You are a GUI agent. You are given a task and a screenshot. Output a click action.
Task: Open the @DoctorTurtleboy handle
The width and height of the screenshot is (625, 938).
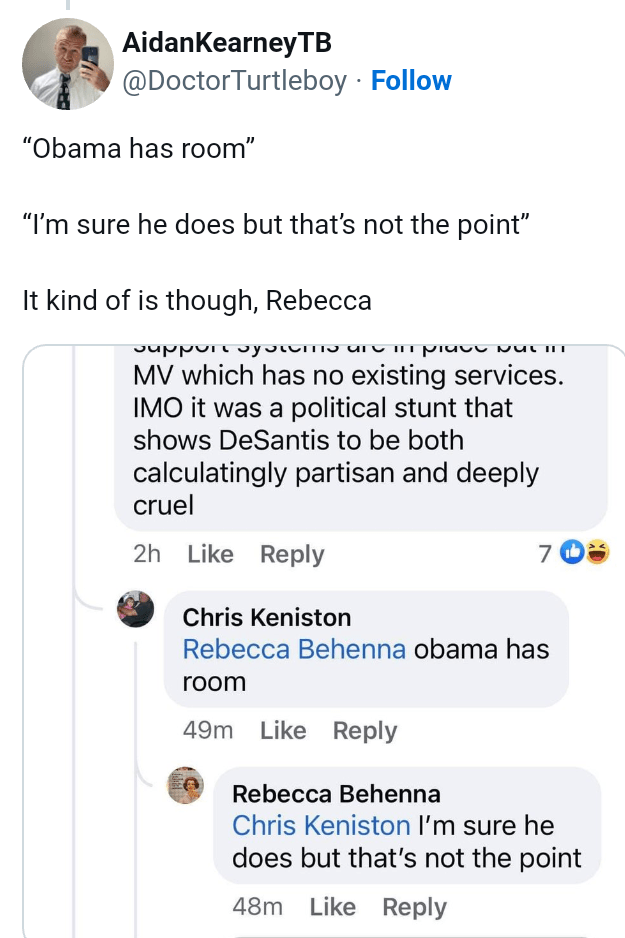click(234, 80)
